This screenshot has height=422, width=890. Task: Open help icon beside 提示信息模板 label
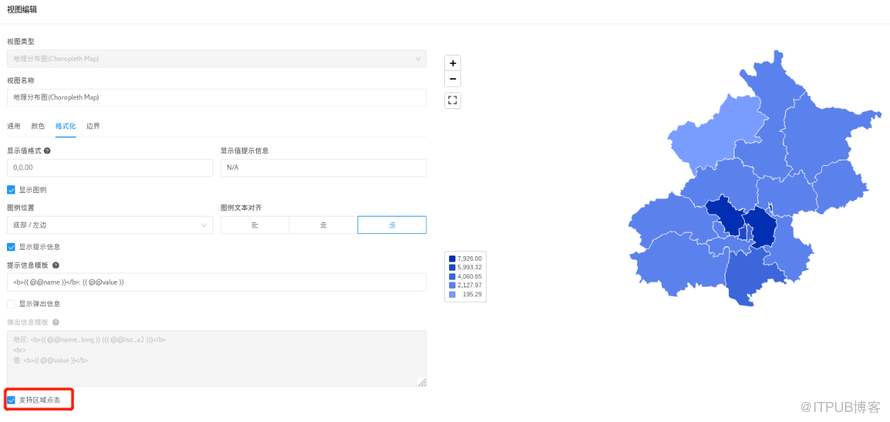pos(56,265)
